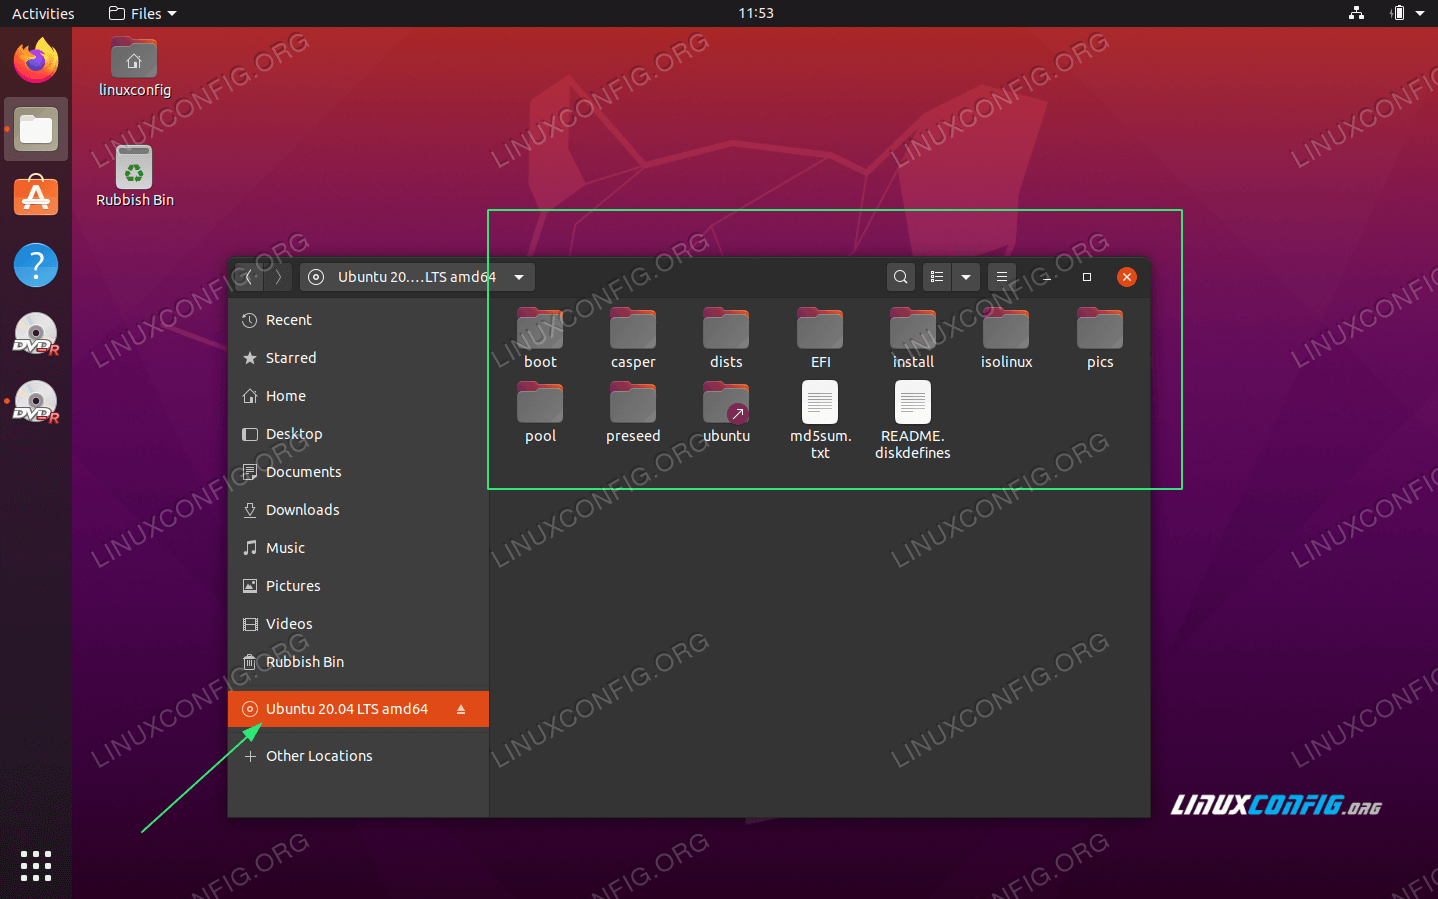Viewport: 1438px width, 899px height.
Task: Open Pictures in sidebar
Action: click(358, 586)
